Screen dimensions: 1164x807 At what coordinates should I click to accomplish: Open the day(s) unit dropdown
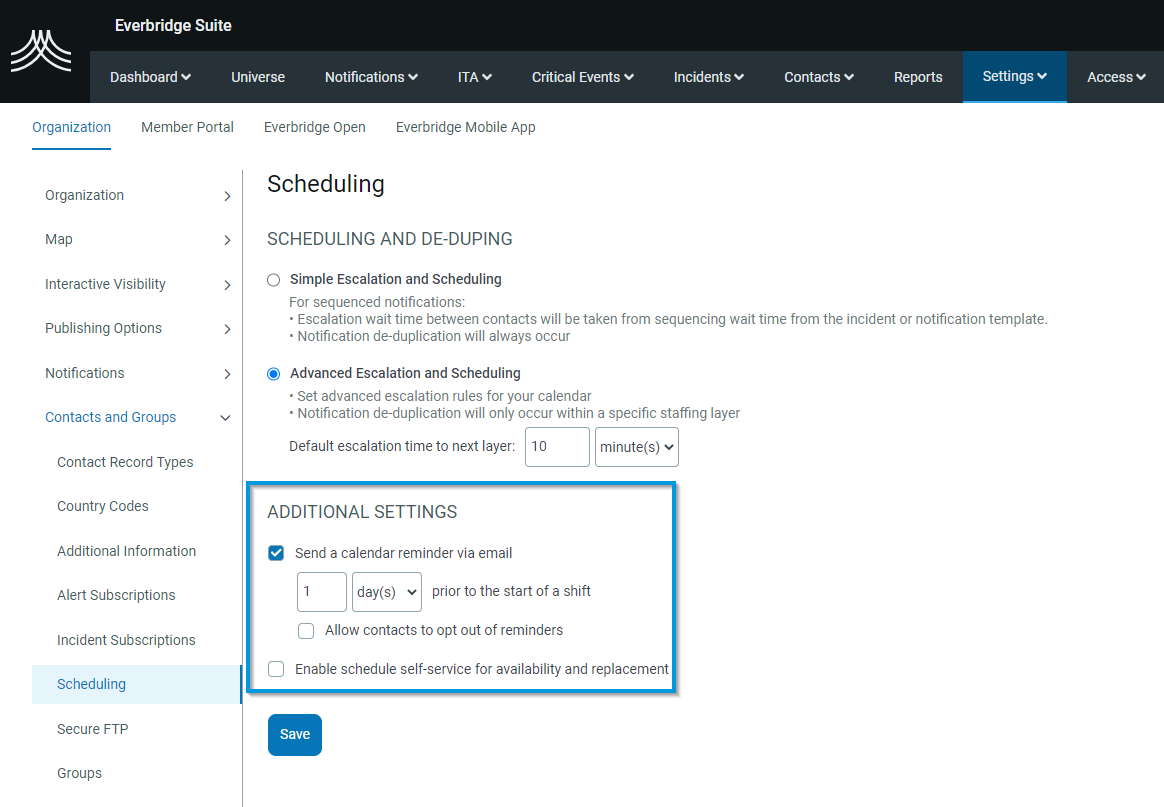click(387, 592)
